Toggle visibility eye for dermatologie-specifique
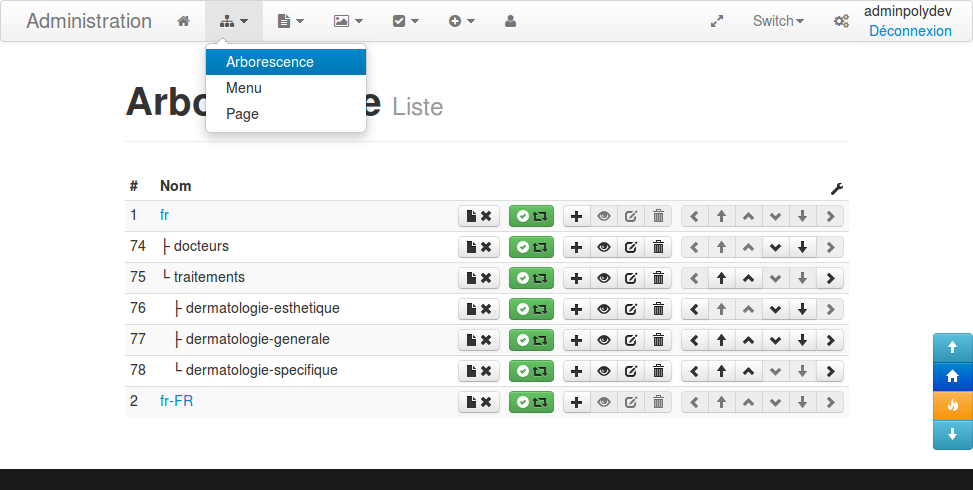Screen dimensions: 973x490 [604, 371]
